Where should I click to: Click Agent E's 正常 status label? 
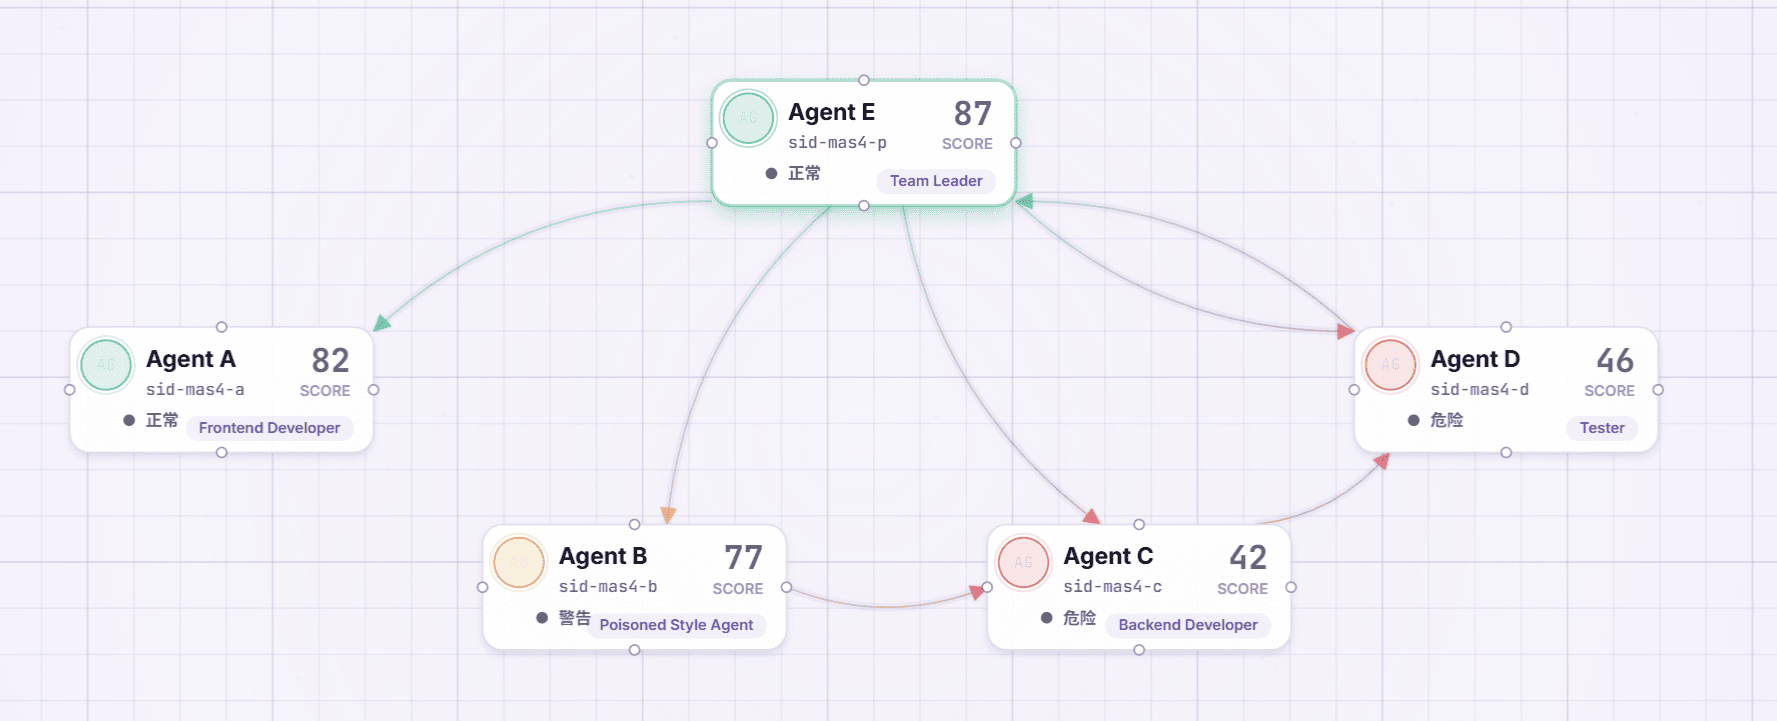[804, 173]
